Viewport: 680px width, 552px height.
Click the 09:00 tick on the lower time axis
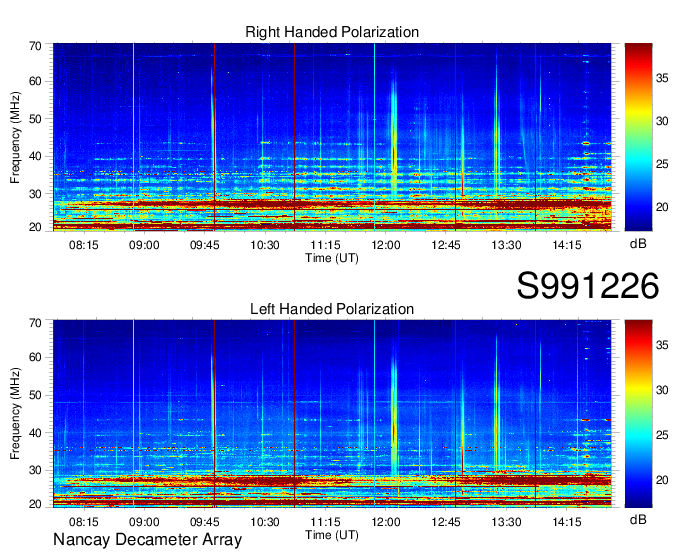144,522
